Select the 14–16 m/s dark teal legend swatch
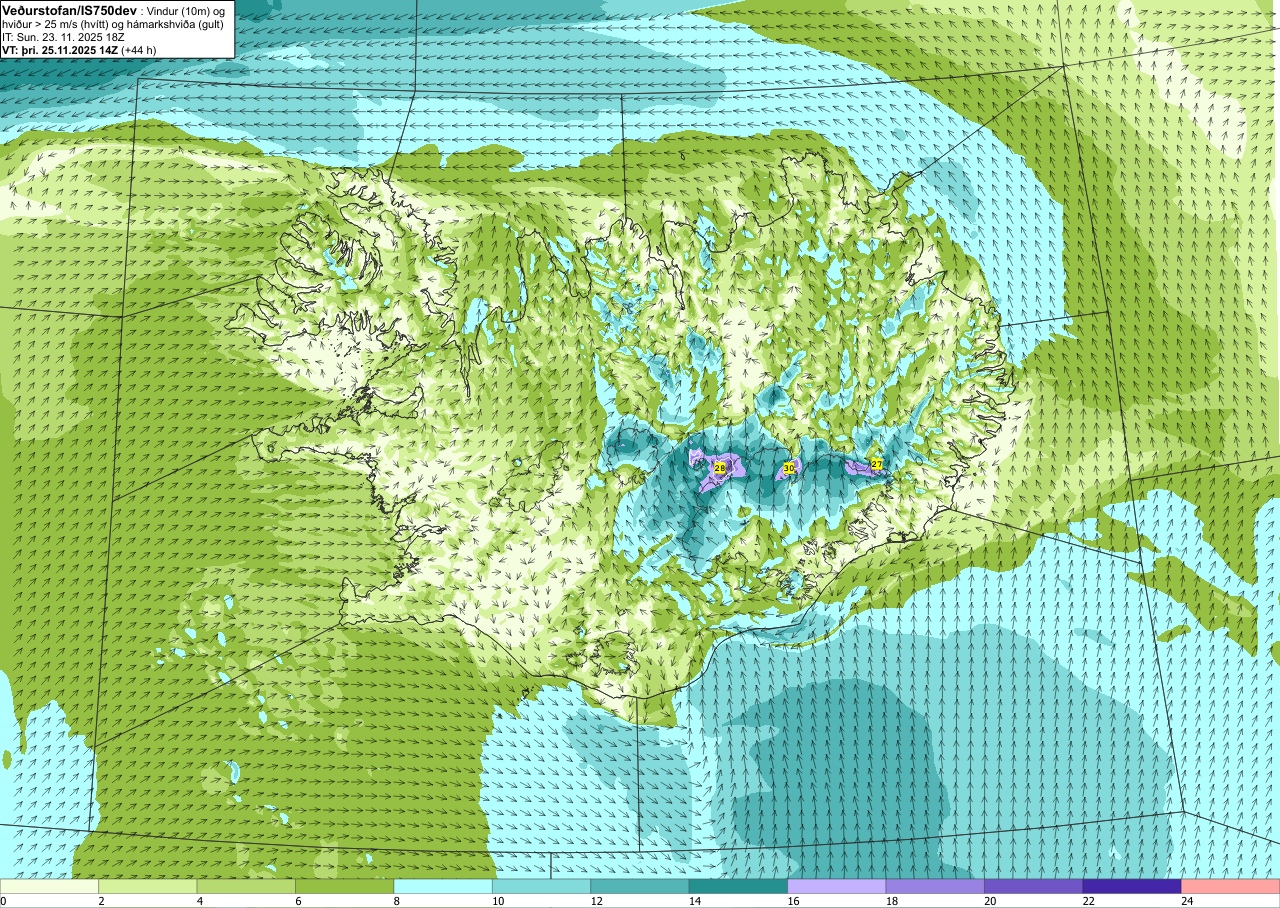Image resolution: width=1280 pixels, height=908 pixels. (738, 886)
